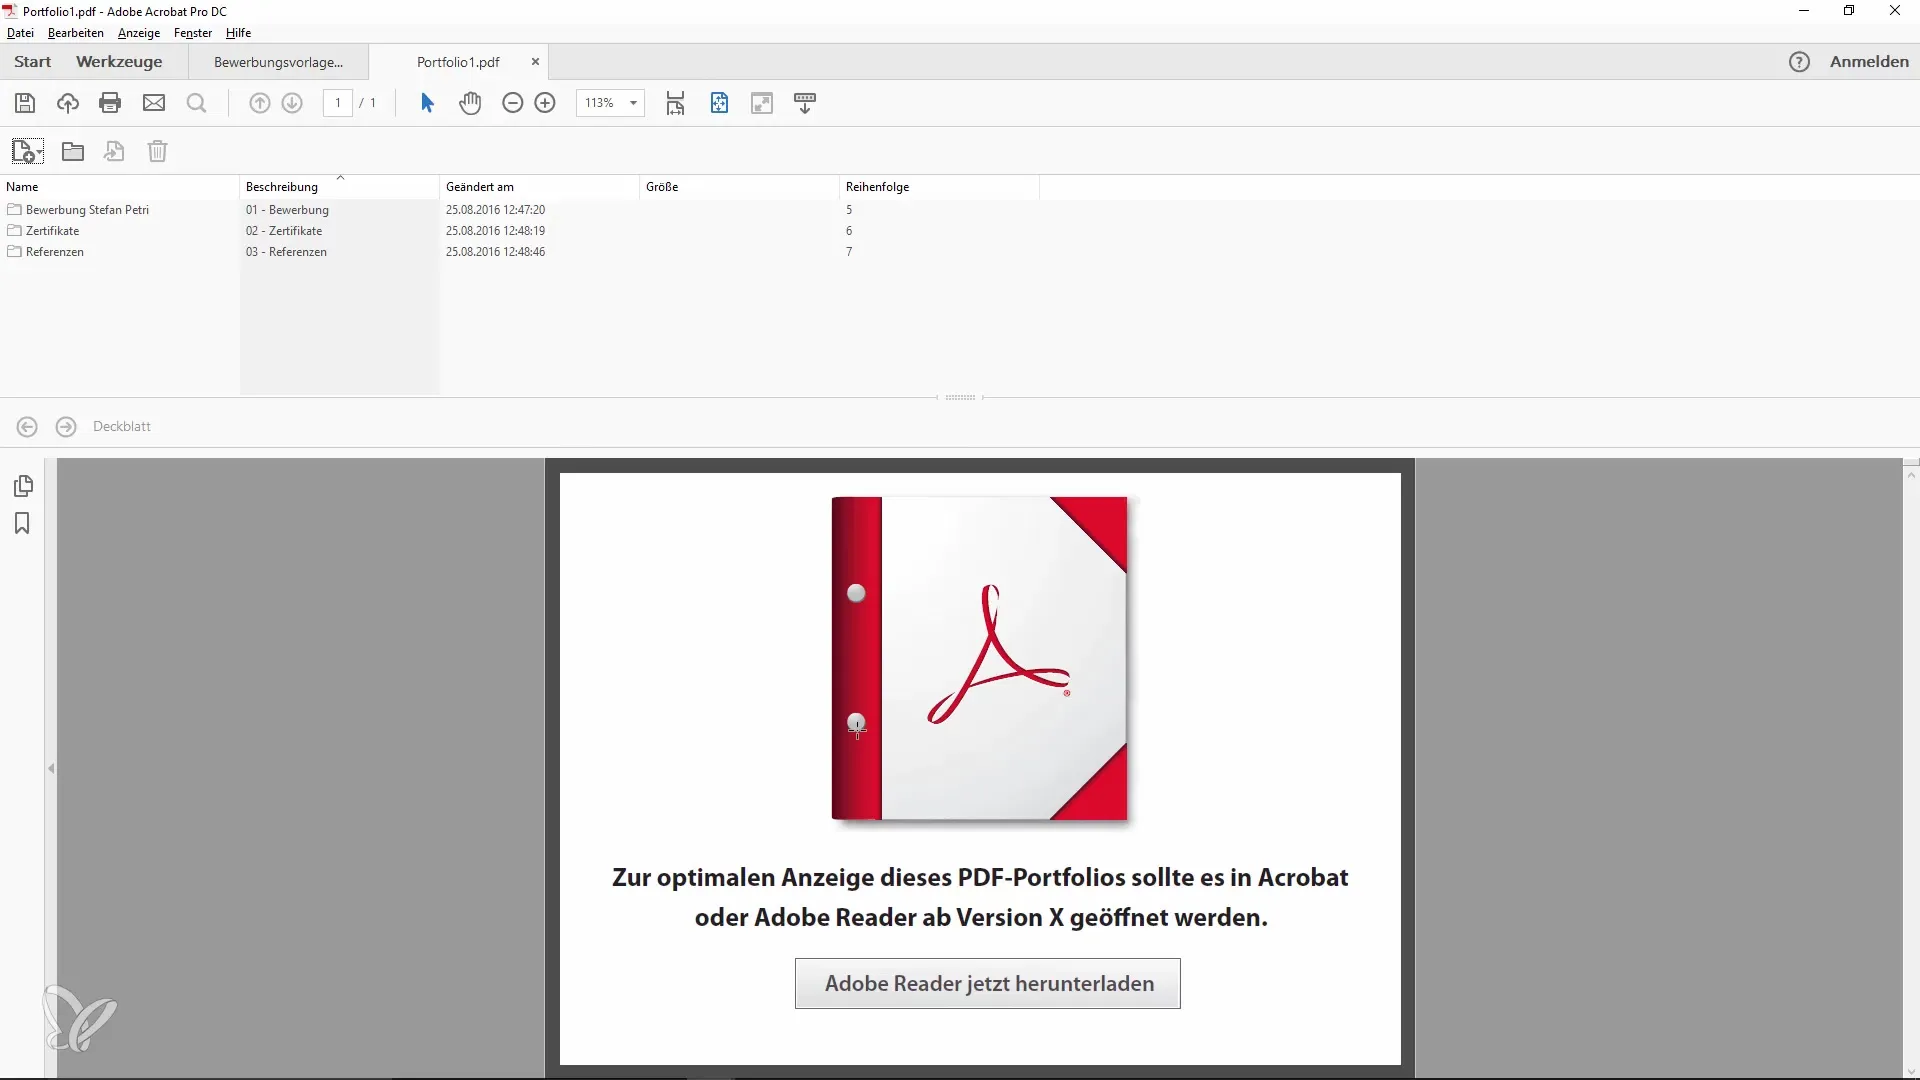
Task: Open the Fenster menu
Action: point(193,33)
